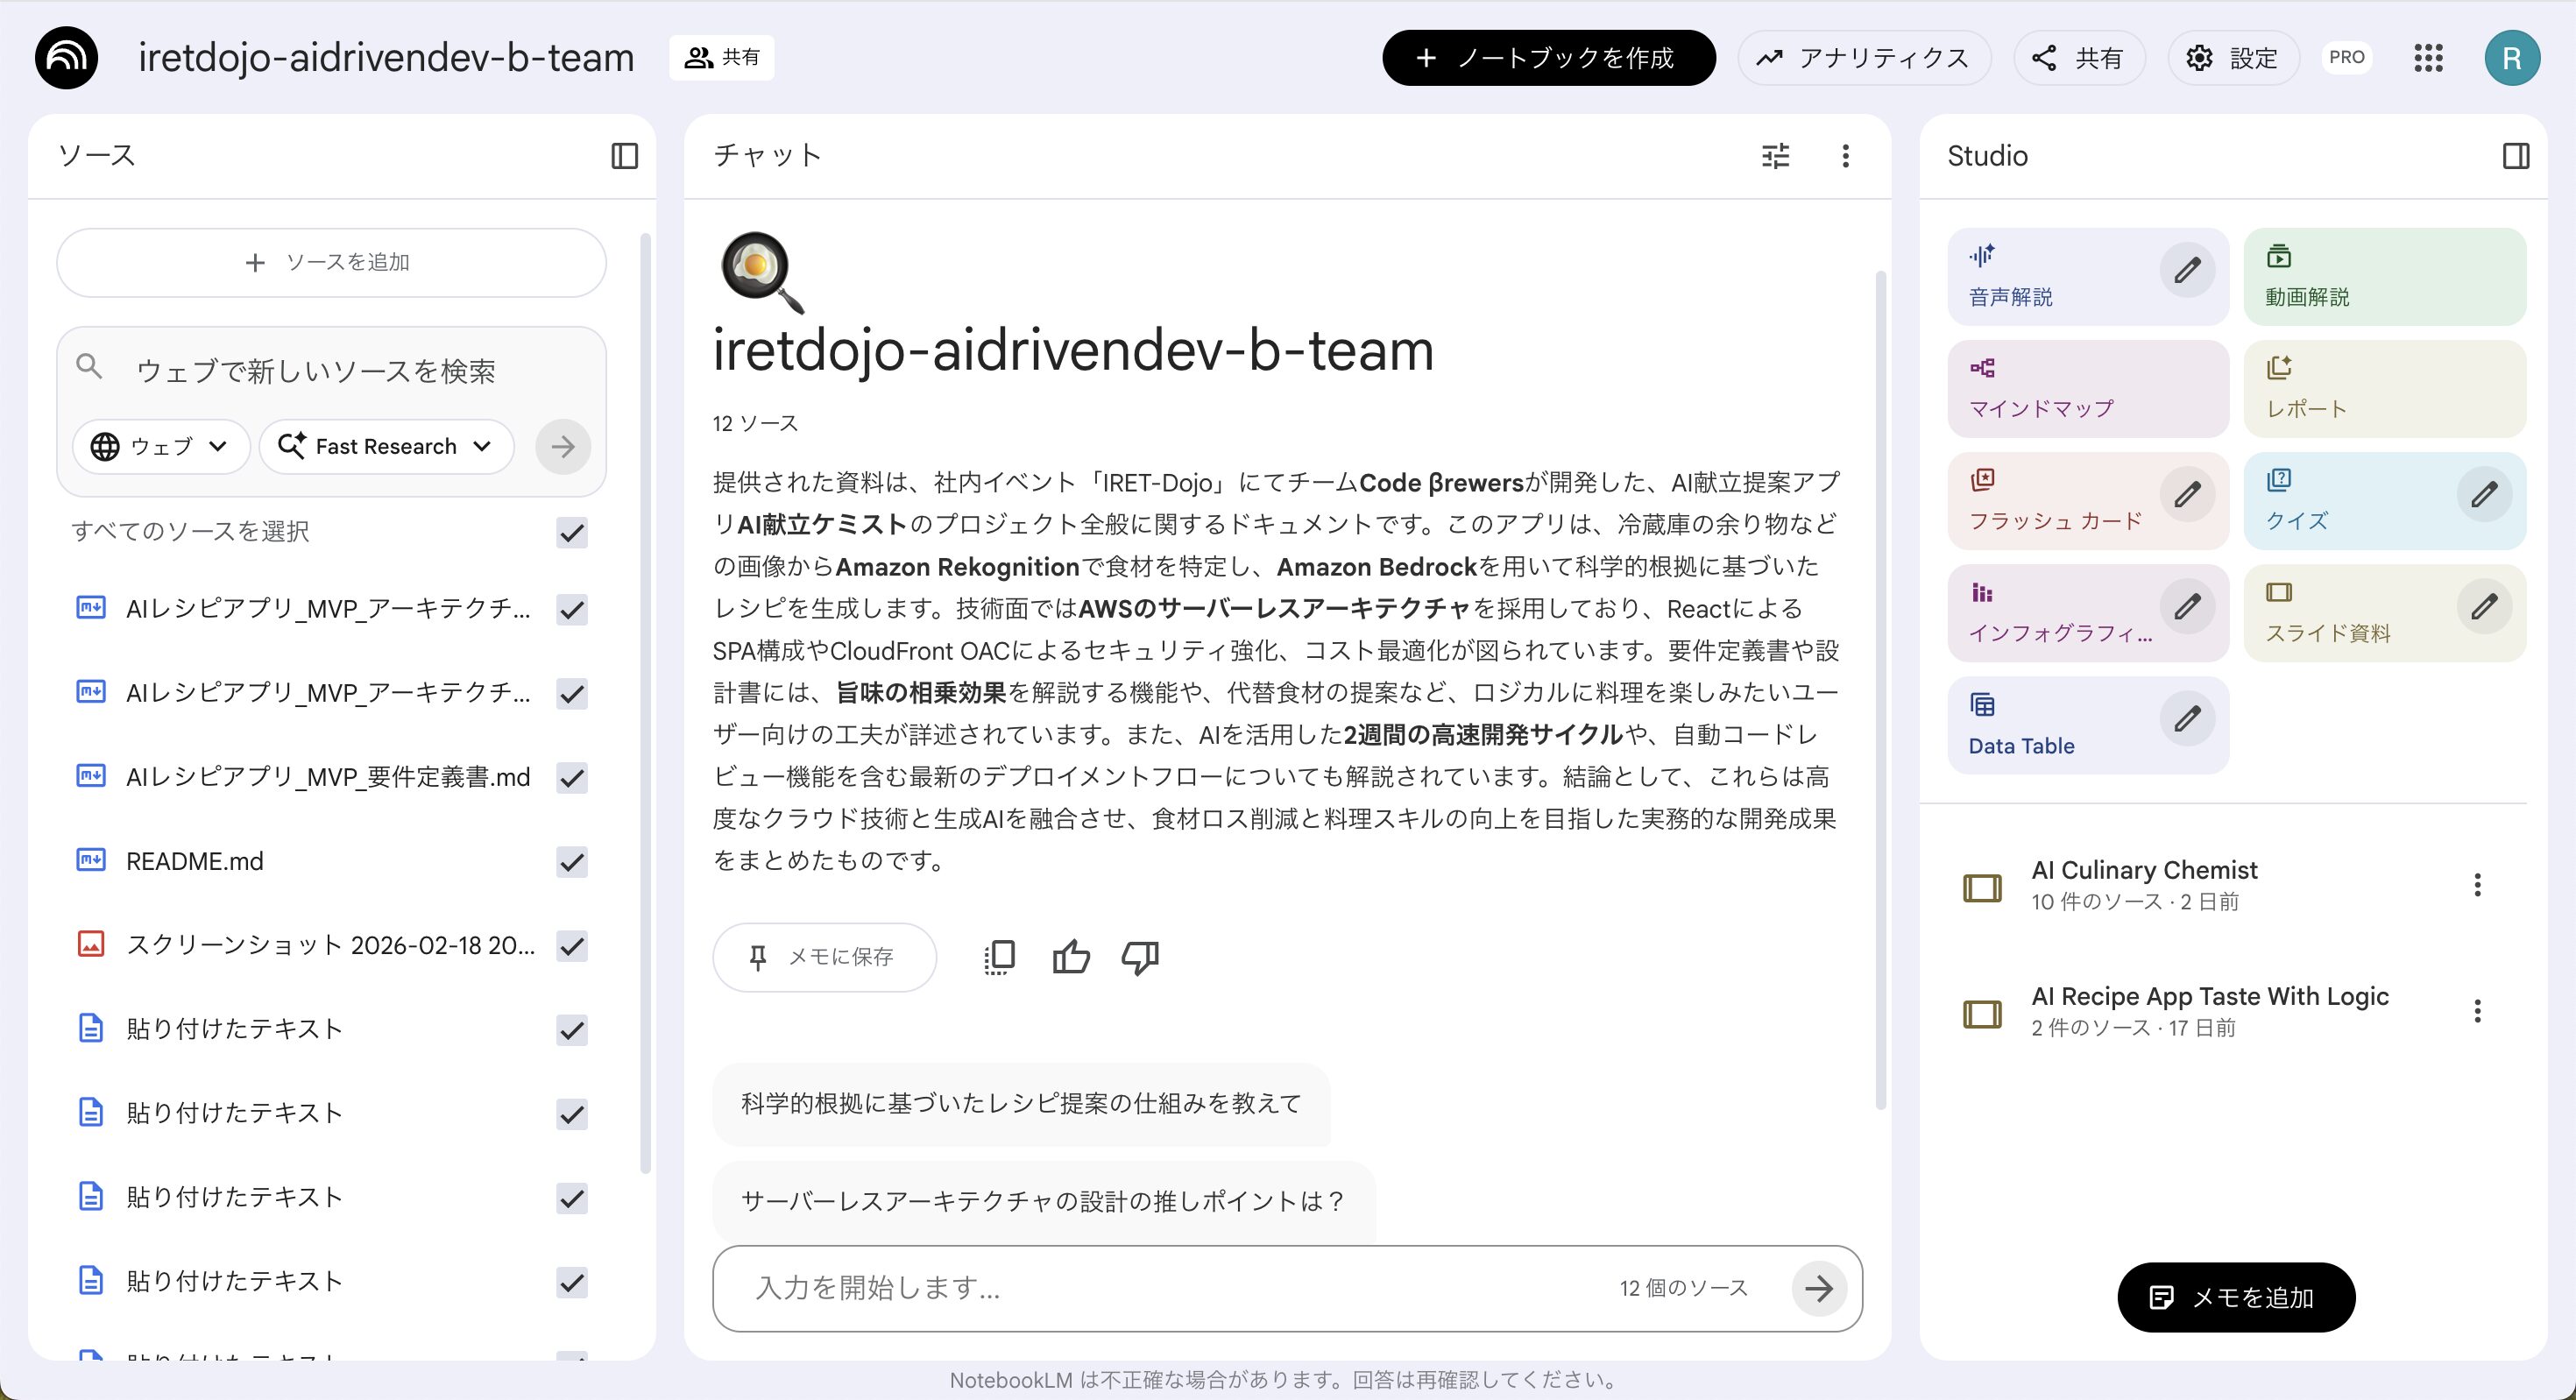
Task: Click the add note (メモを追加) button
Action: point(2235,1297)
